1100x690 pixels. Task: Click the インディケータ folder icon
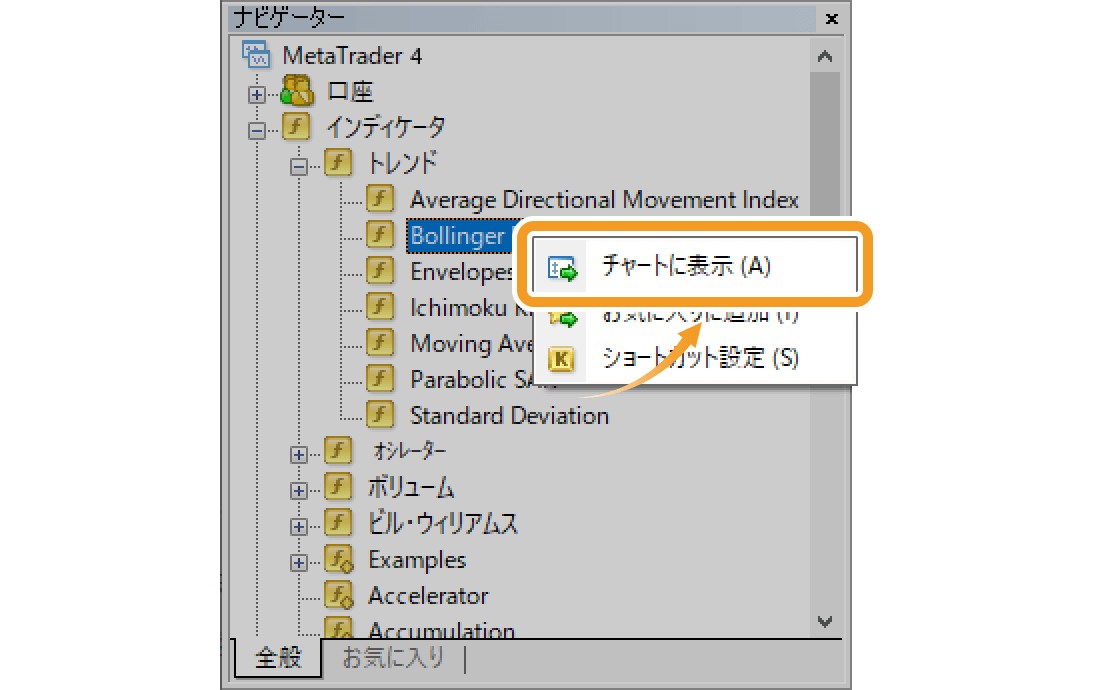coord(296,126)
